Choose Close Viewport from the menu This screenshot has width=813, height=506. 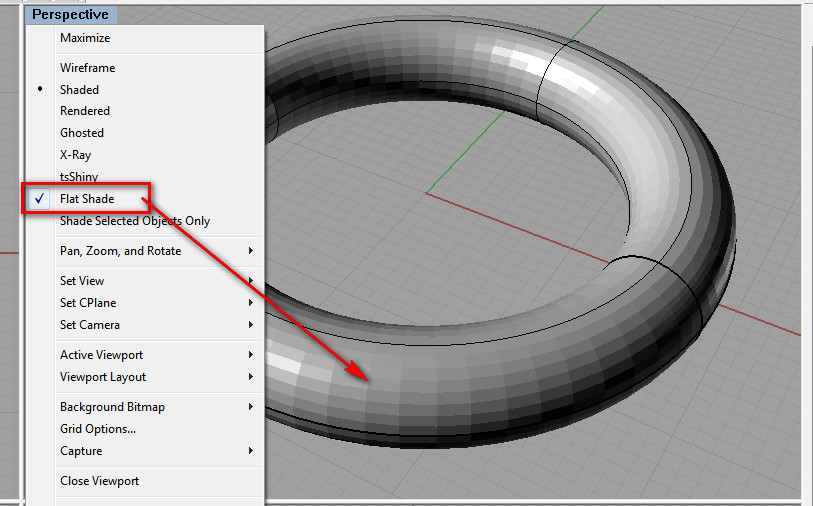tap(99, 481)
